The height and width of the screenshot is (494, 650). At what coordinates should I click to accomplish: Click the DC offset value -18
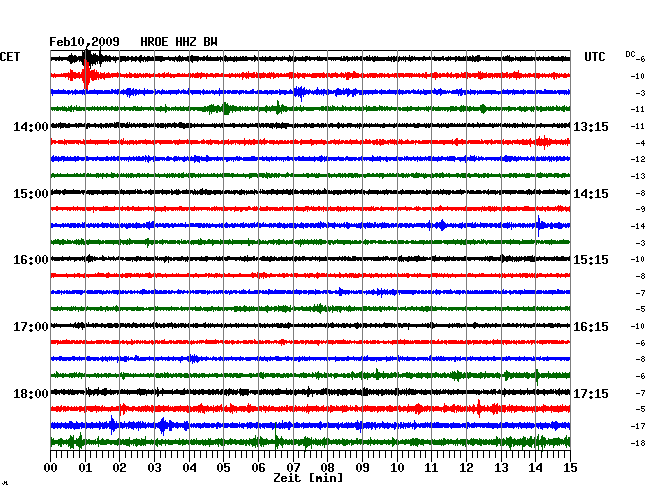coord(638,443)
